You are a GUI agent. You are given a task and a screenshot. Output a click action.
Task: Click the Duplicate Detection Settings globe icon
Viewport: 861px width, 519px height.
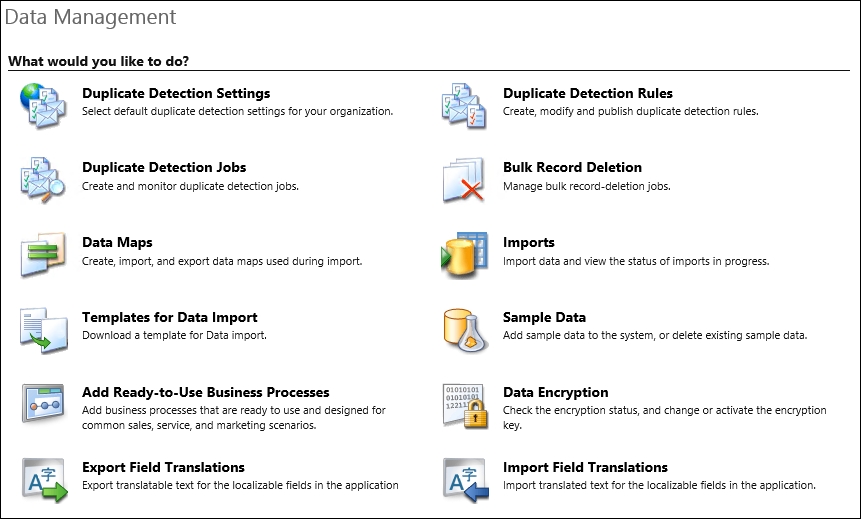[43, 105]
